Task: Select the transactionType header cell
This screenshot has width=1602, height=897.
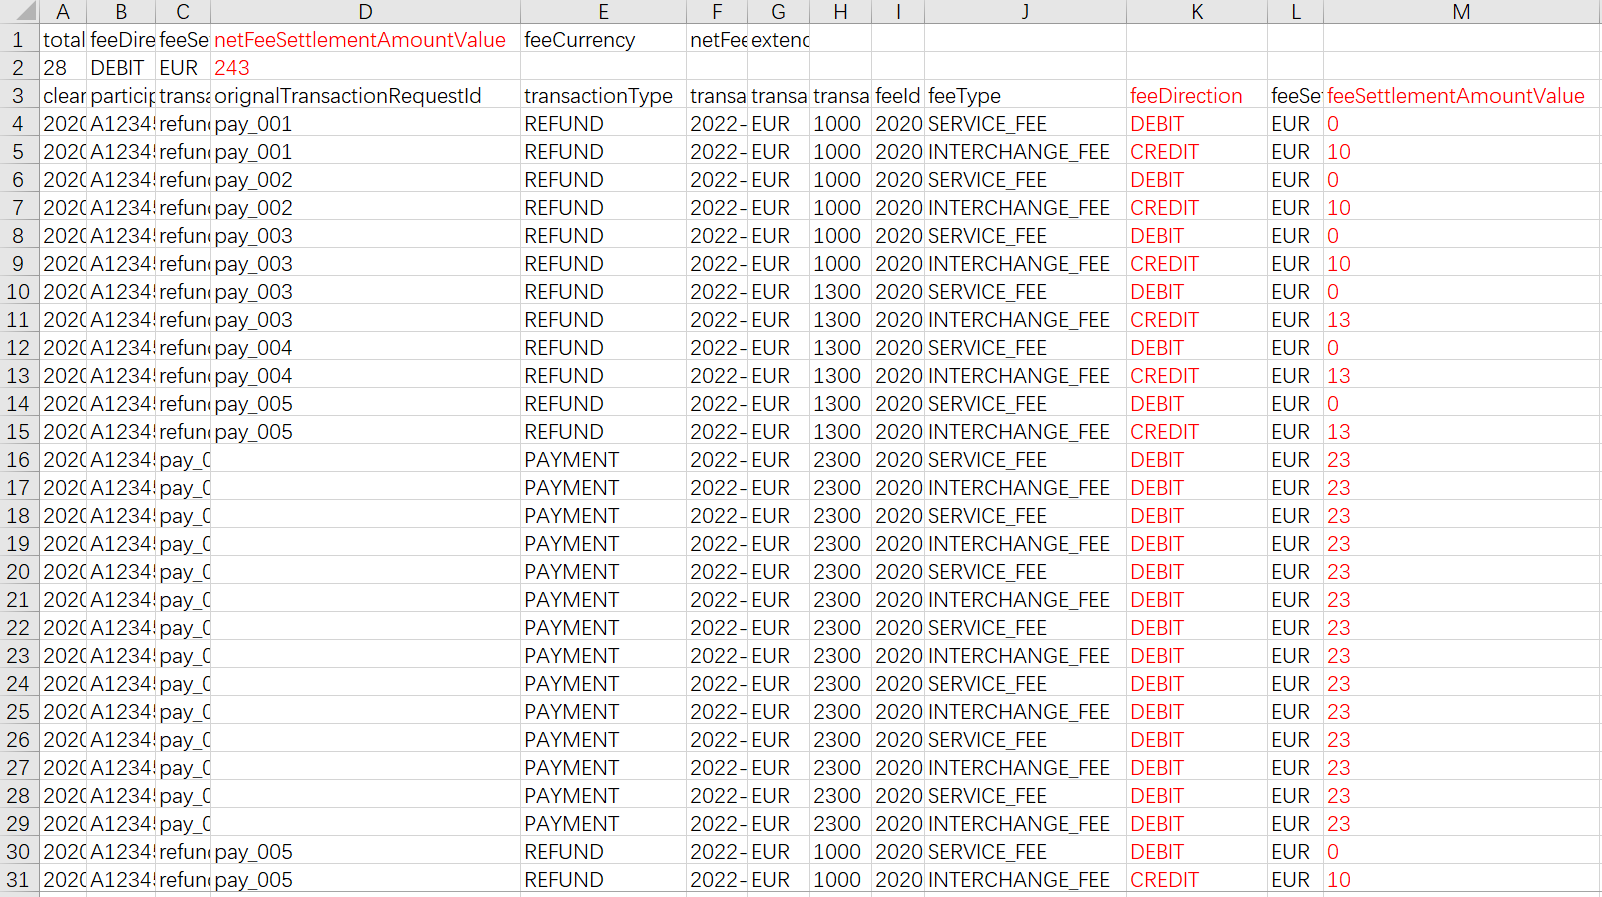Action: pyautogui.click(x=598, y=96)
